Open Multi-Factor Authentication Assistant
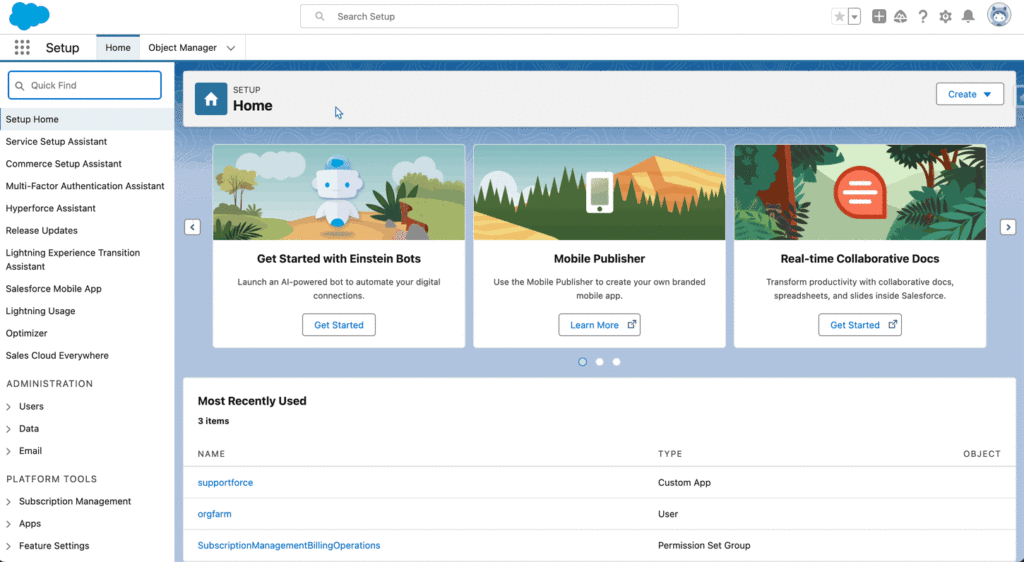This screenshot has width=1024, height=562. coord(87,186)
